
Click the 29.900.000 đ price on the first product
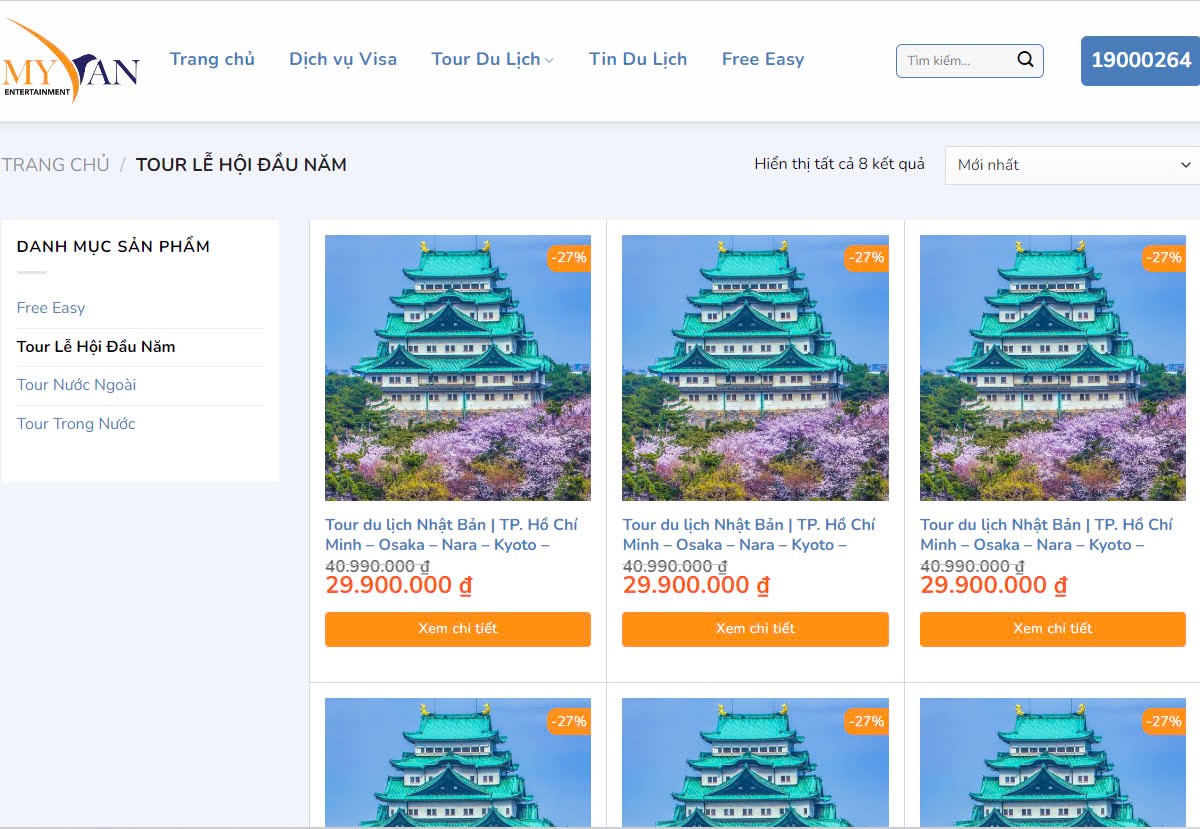(x=399, y=586)
